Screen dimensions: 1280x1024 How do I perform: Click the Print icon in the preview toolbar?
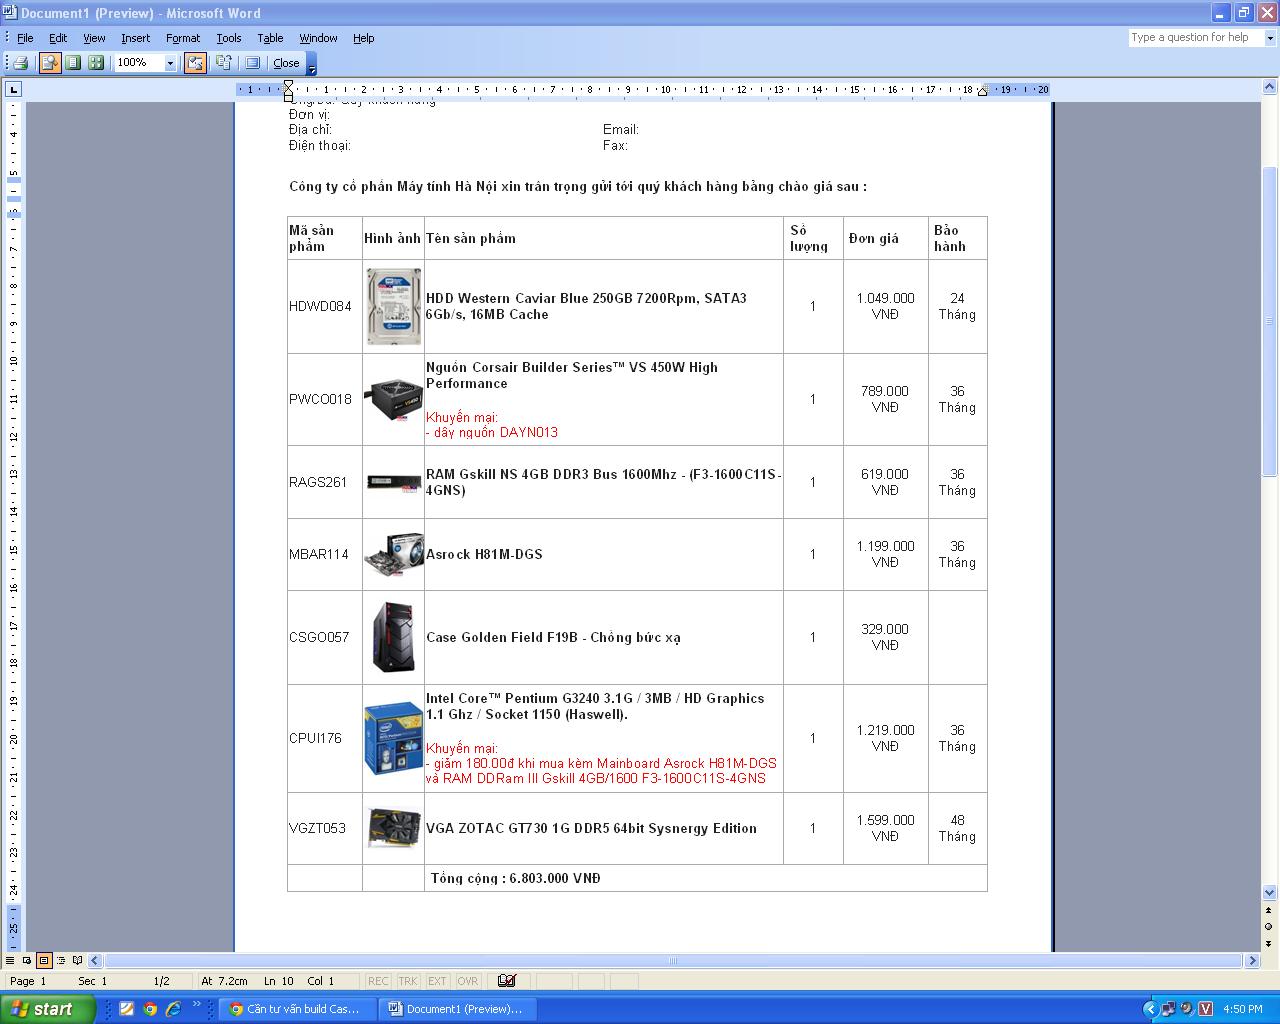(20, 63)
